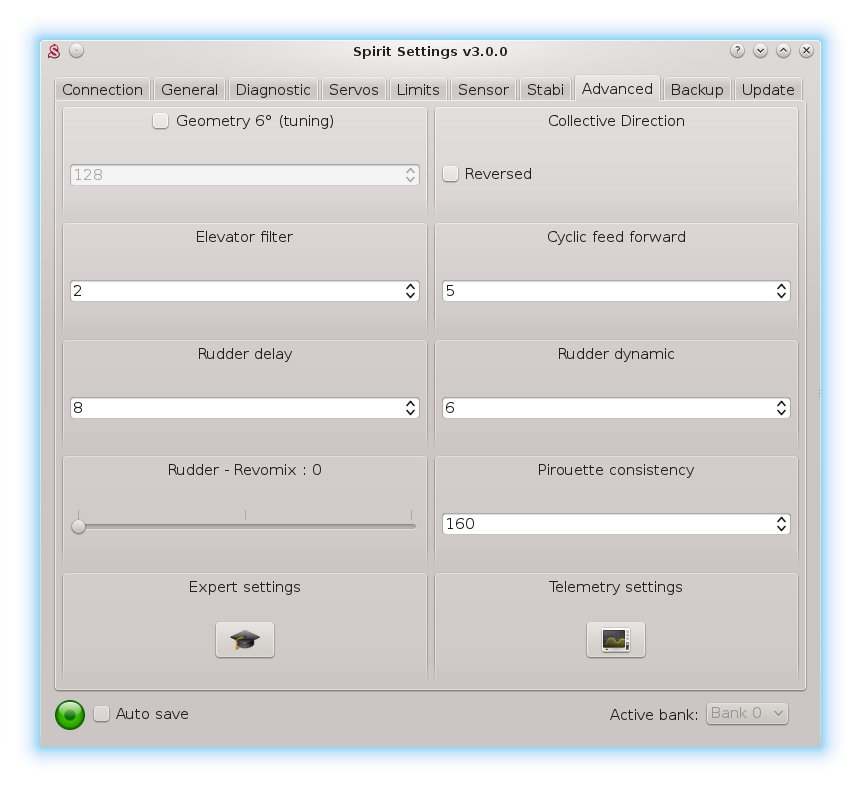Click the Rudder Revomix slider handle

tap(79, 526)
